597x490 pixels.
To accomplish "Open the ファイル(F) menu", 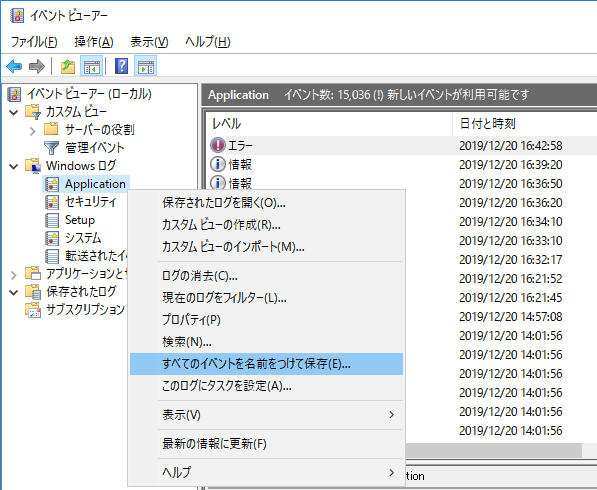I will [34, 41].
